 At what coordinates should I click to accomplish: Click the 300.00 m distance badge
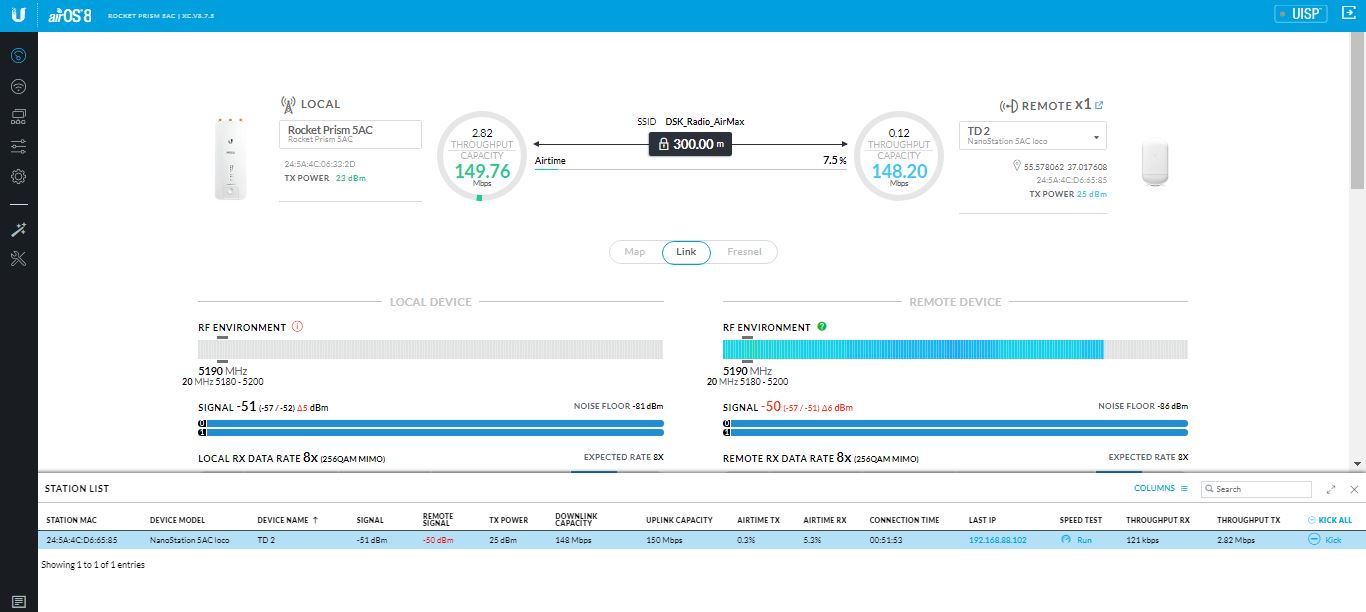(x=690, y=144)
